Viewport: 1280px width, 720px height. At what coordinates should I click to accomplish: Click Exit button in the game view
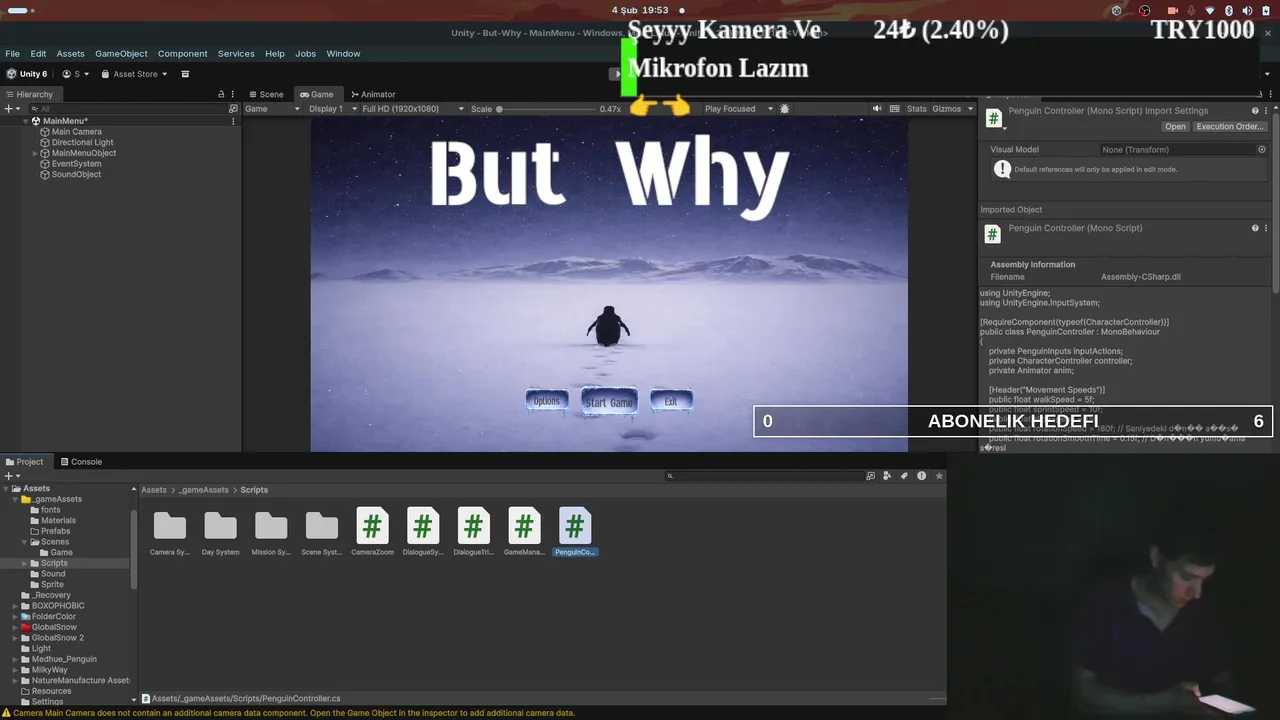671,401
